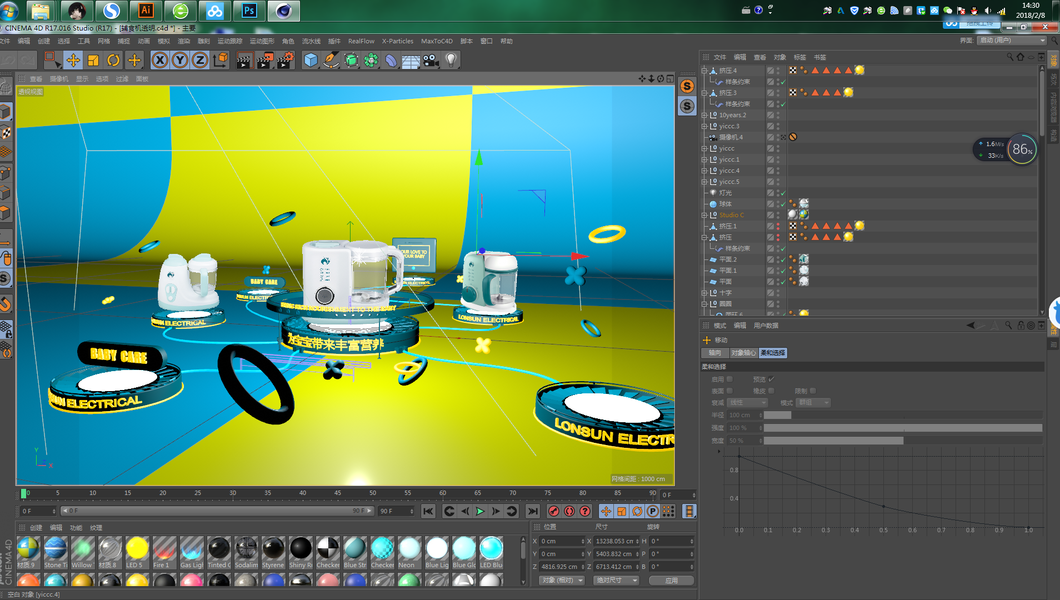Switch to 柔和选择 tab
The height and width of the screenshot is (600, 1060).
pos(773,353)
